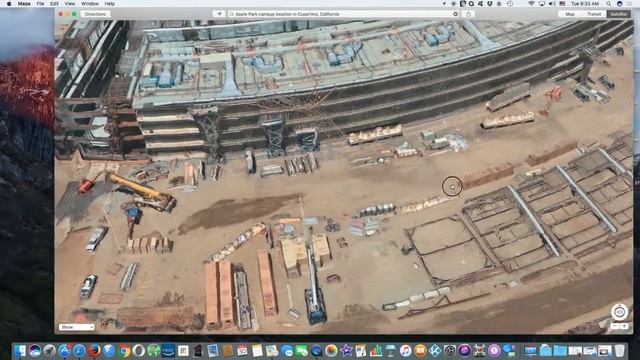This screenshot has width=640, height=360.
Task: Open the AirPlay display menu
Action: (x=542, y=4)
